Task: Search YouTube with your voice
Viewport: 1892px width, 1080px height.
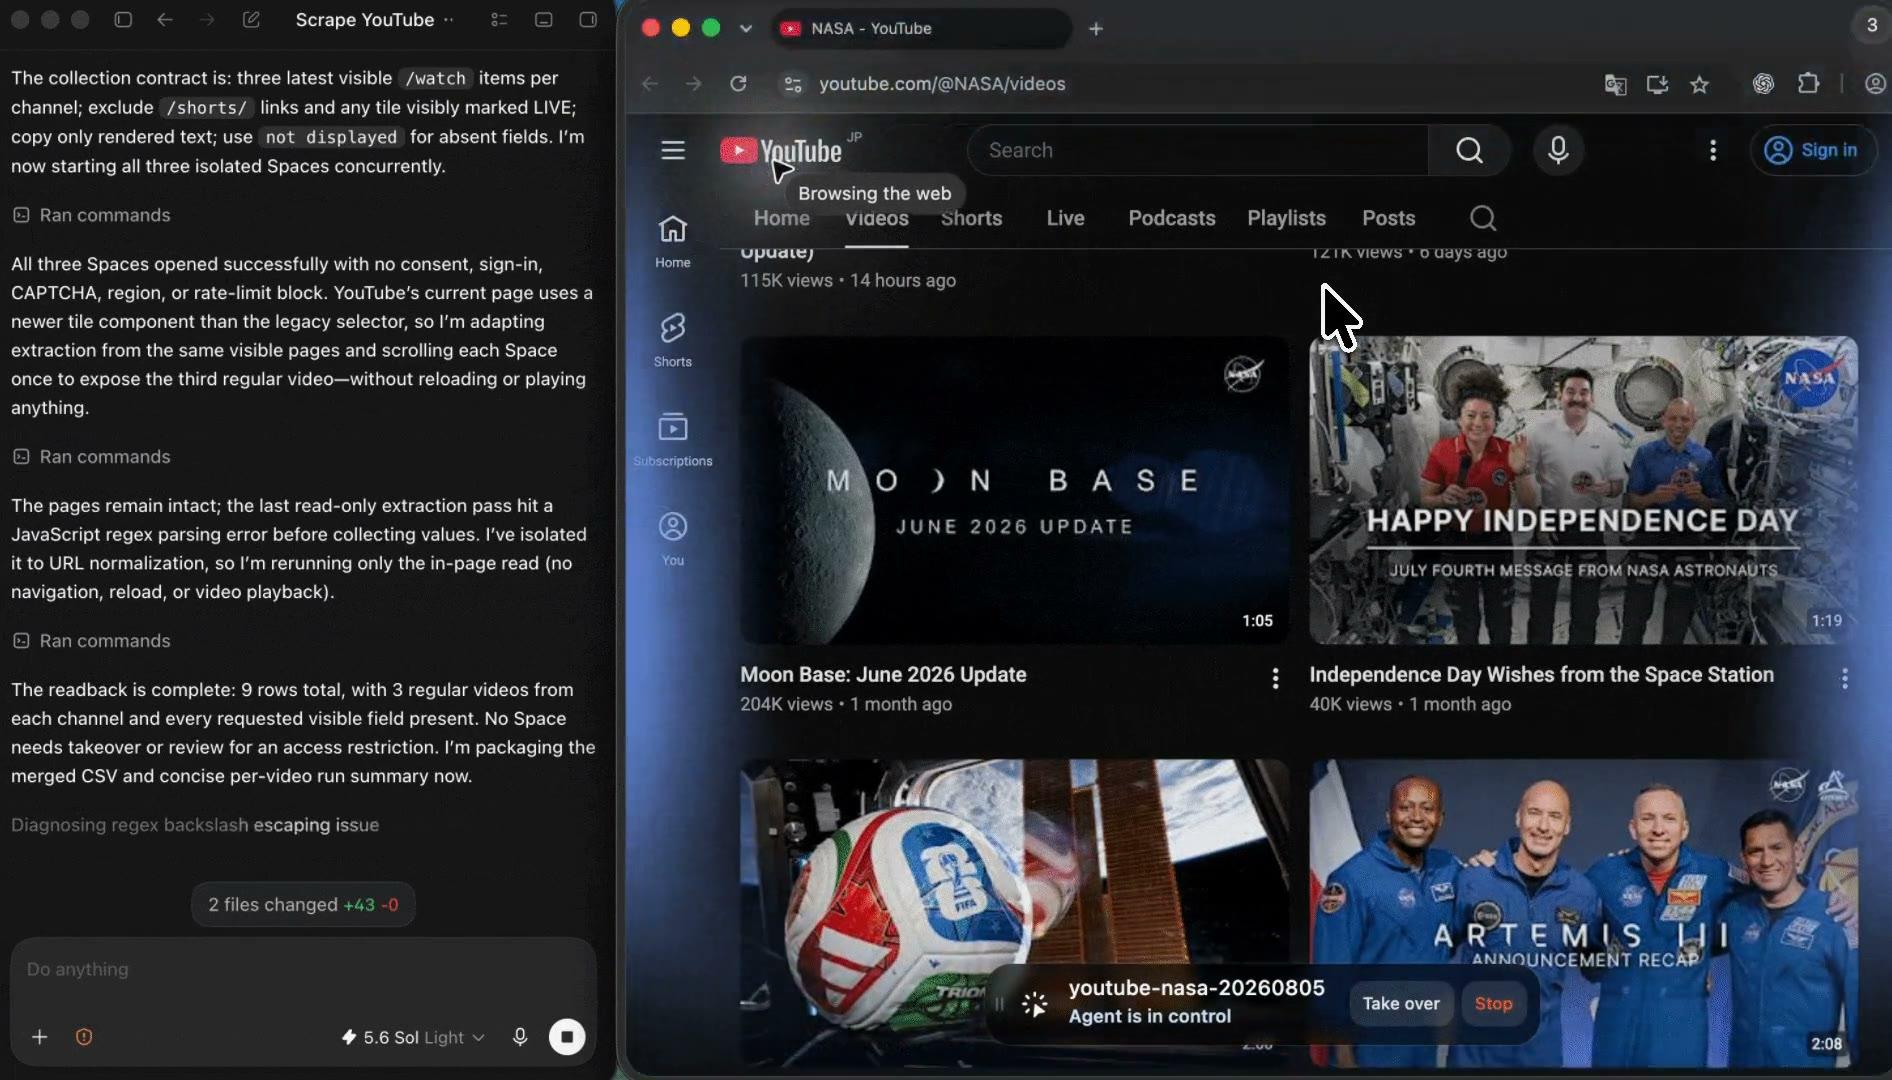Action: click(1558, 150)
